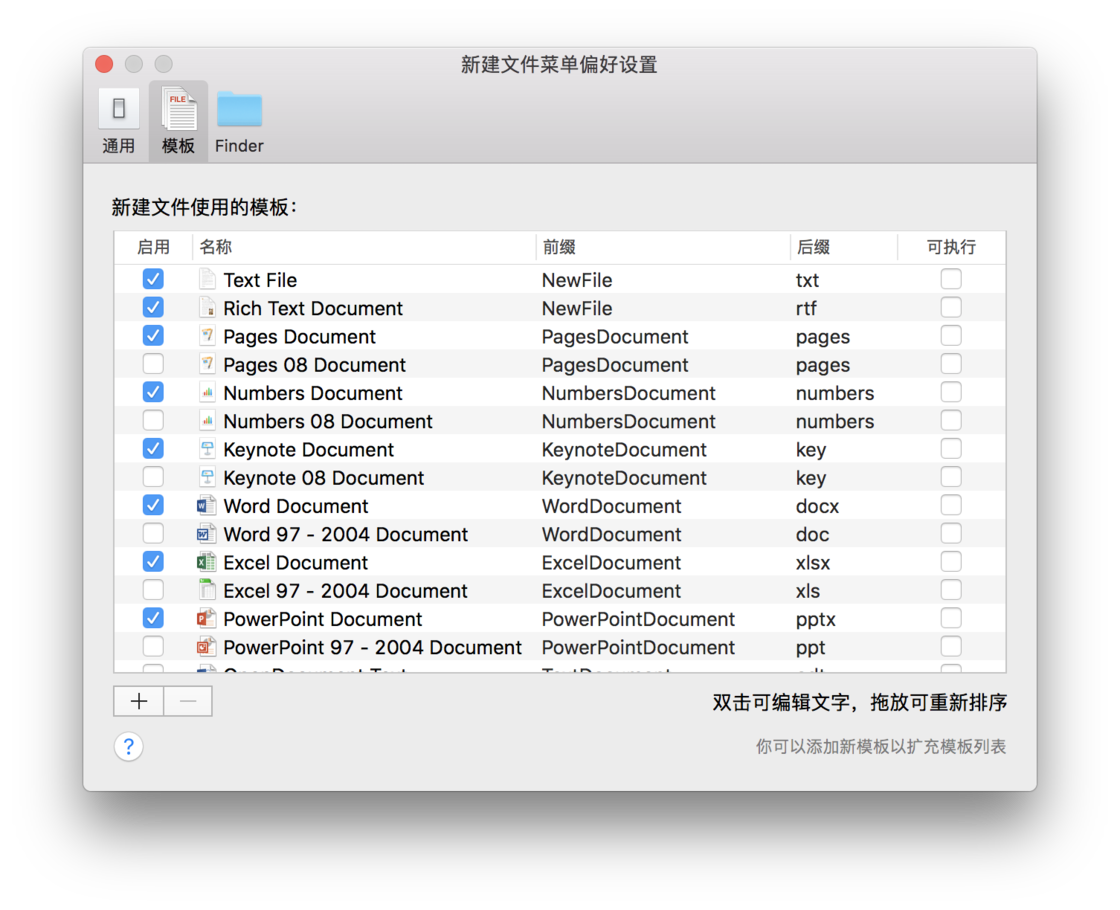Click the Rich Text Document file icon
1120x910 pixels.
click(x=207, y=308)
